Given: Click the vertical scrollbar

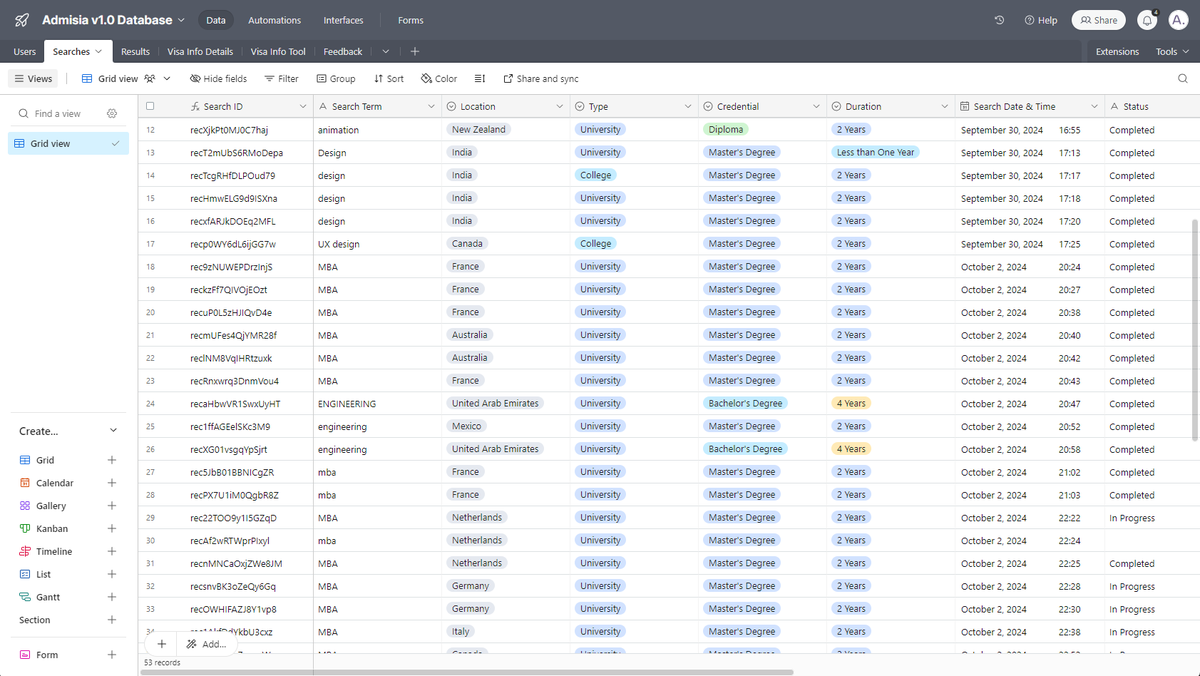Looking at the screenshot, I should point(1194,330).
